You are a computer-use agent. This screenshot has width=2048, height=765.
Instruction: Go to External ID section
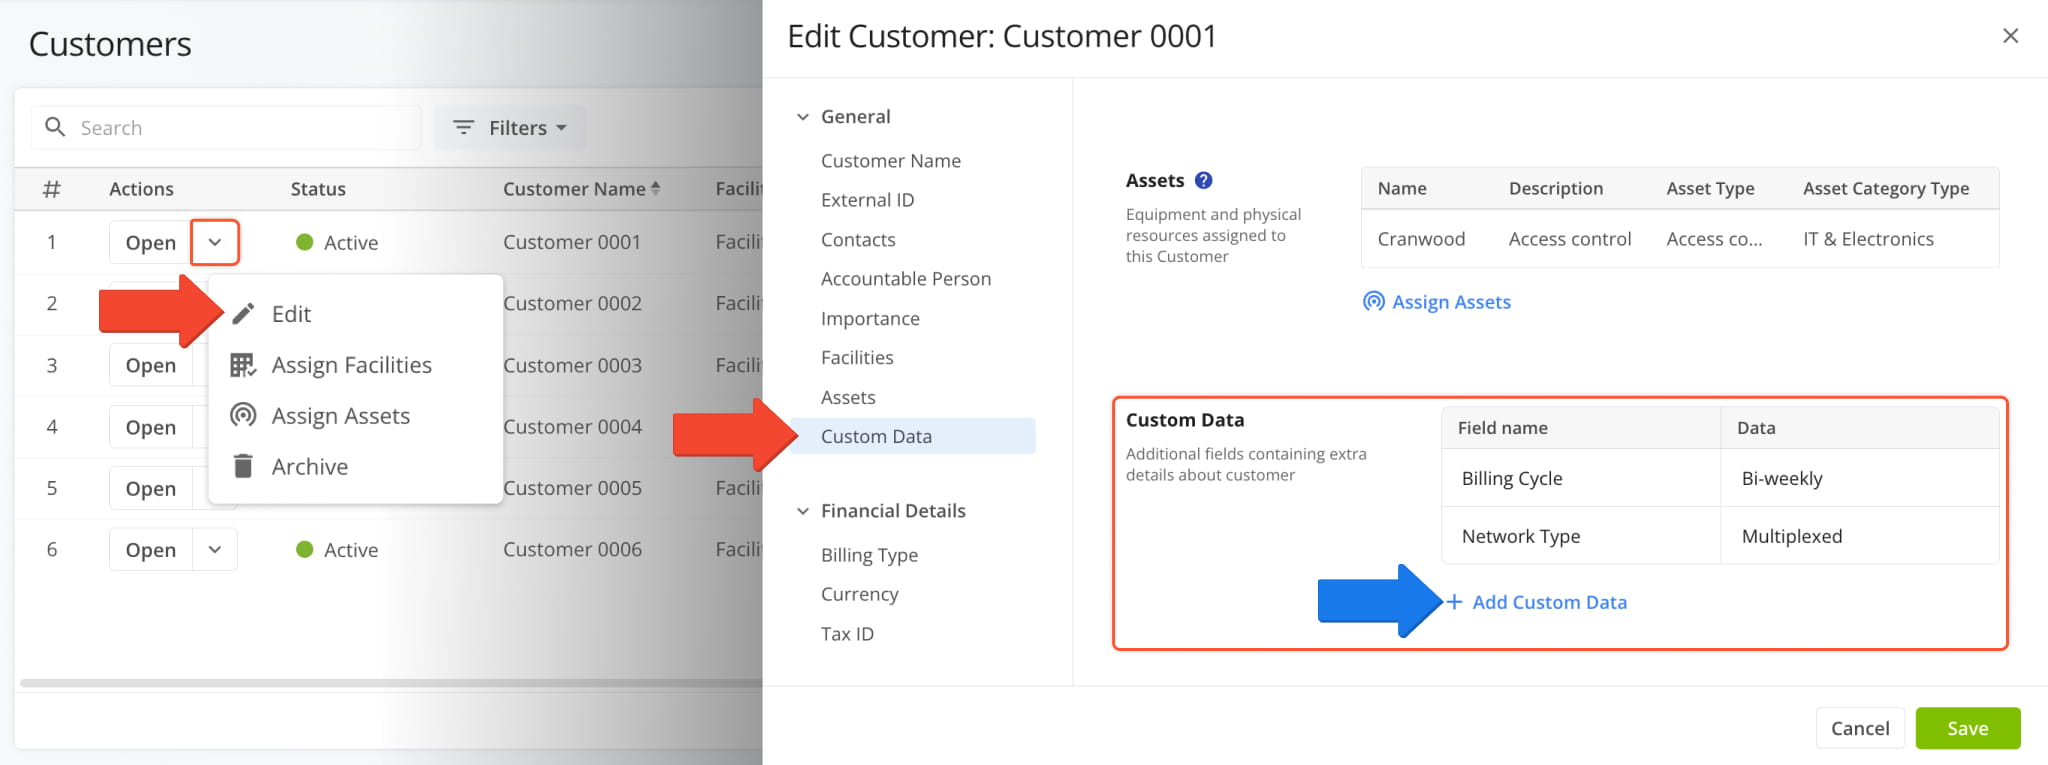pyautogui.click(x=867, y=200)
